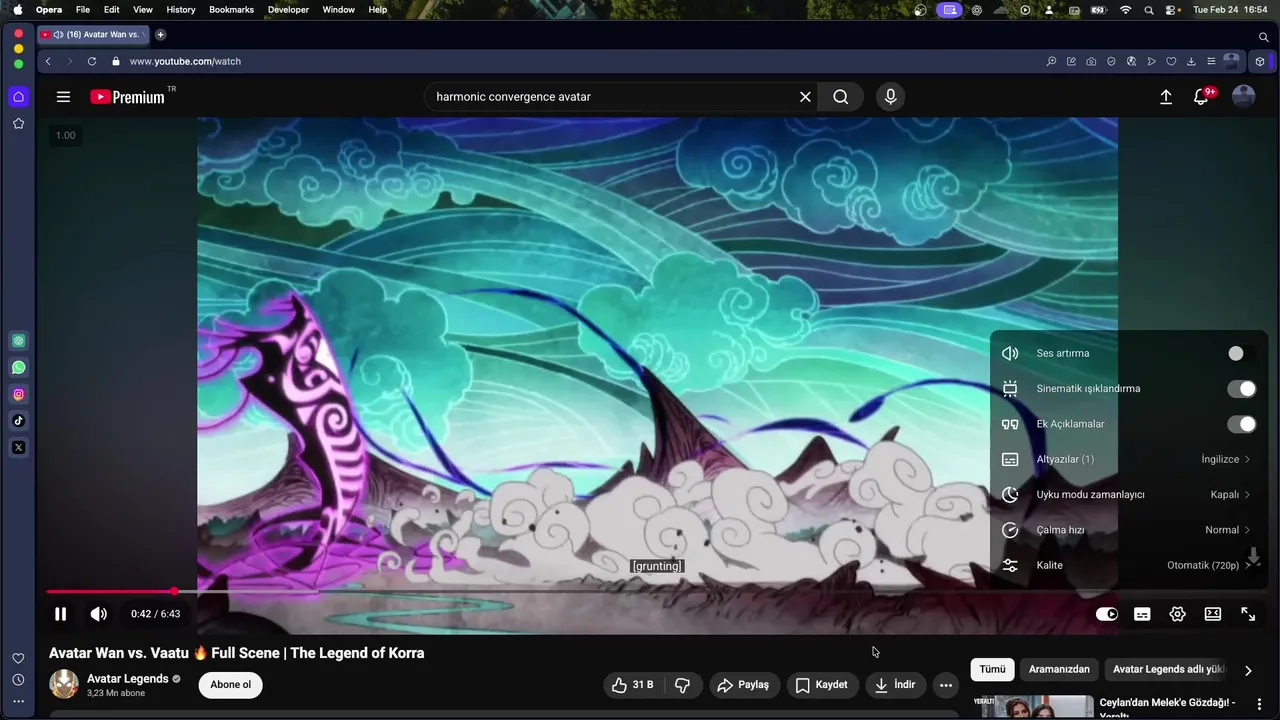The width and height of the screenshot is (1280, 720).
Task: Disable Ek Açıklamalar switch
Action: (x=1241, y=424)
